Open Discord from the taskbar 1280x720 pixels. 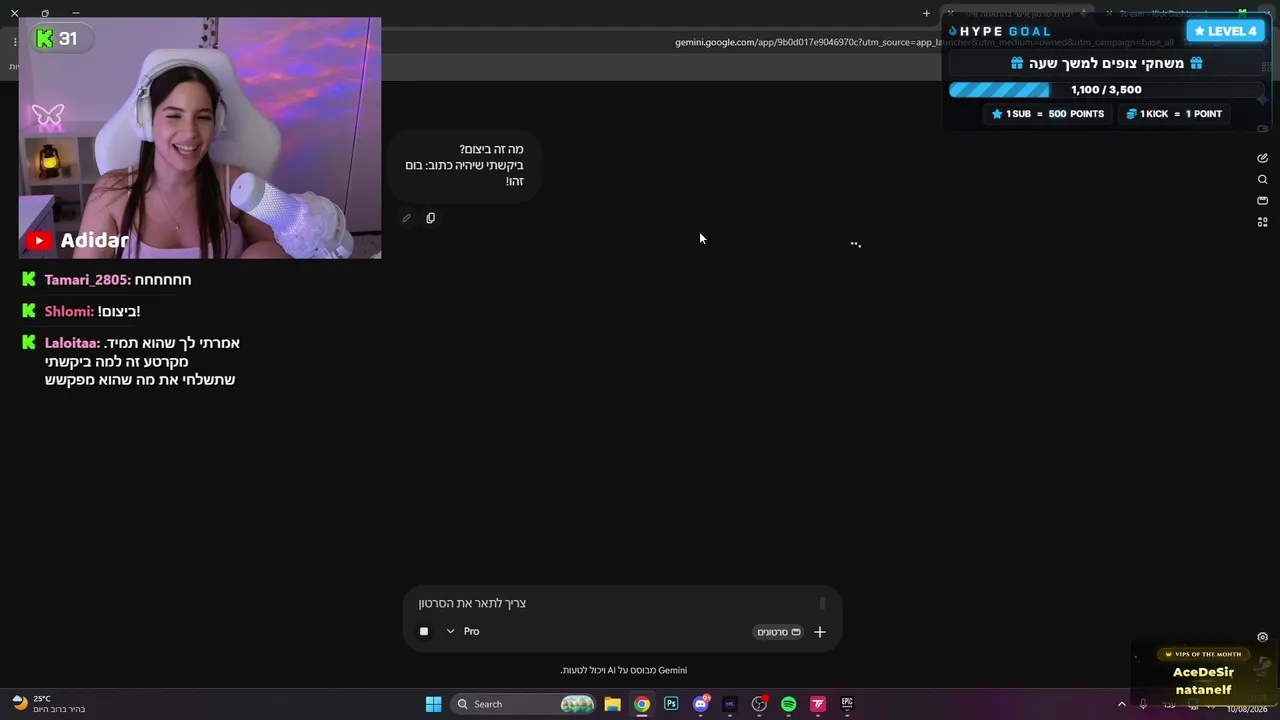[701, 704]
